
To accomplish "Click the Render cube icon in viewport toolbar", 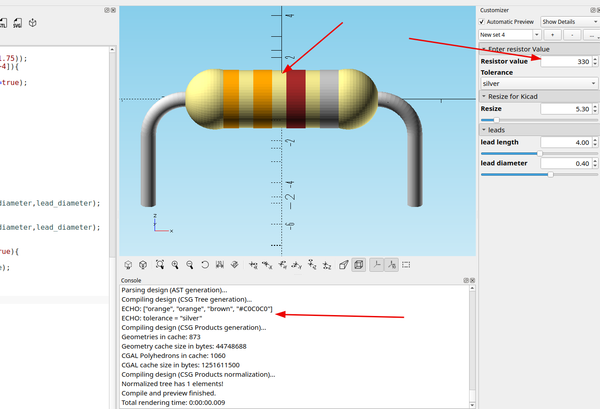I will (x=143, y=265).
